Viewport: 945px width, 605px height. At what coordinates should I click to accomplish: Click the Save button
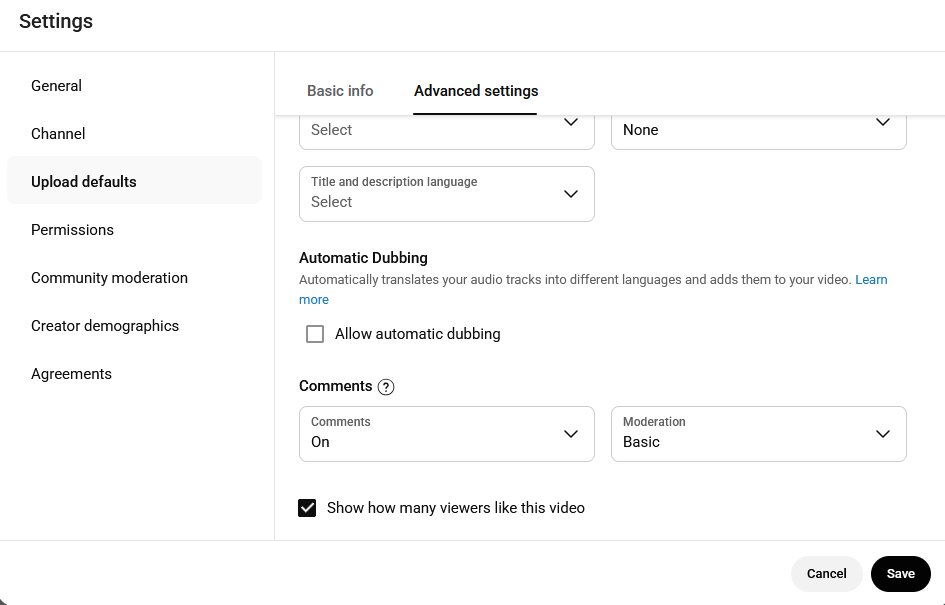[900, 574]
